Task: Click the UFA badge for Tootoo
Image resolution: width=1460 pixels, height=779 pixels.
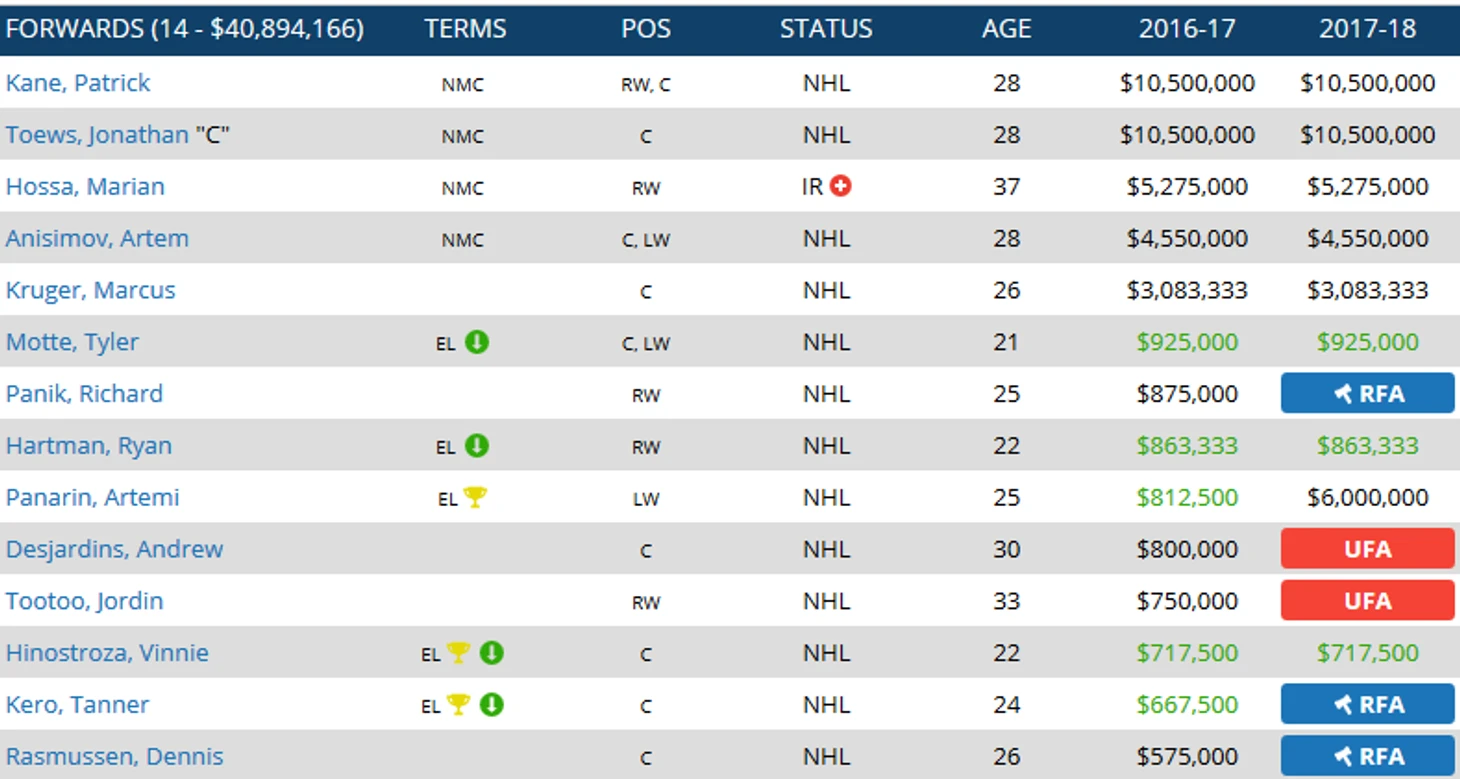Action: pyautogui.click(x=1367, y=601)
